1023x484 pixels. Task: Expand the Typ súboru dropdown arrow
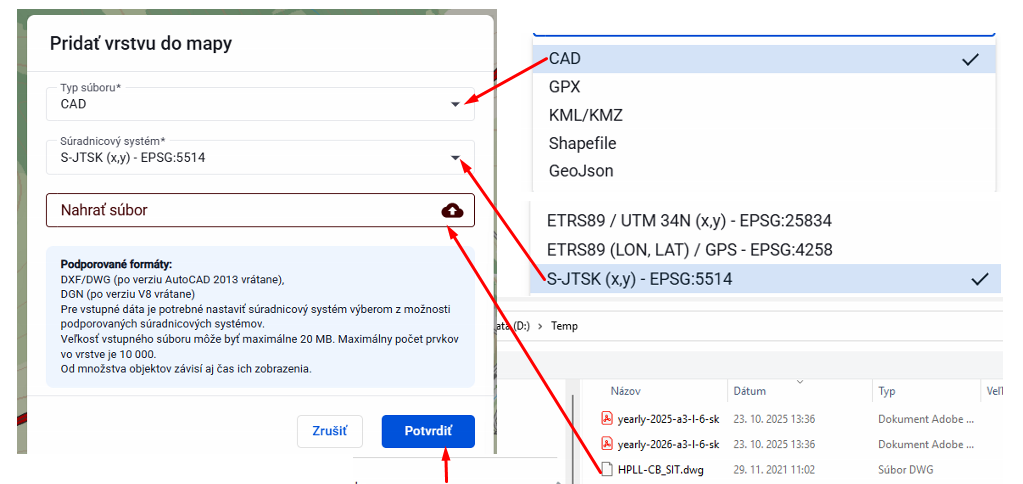[x=456, y=104]
